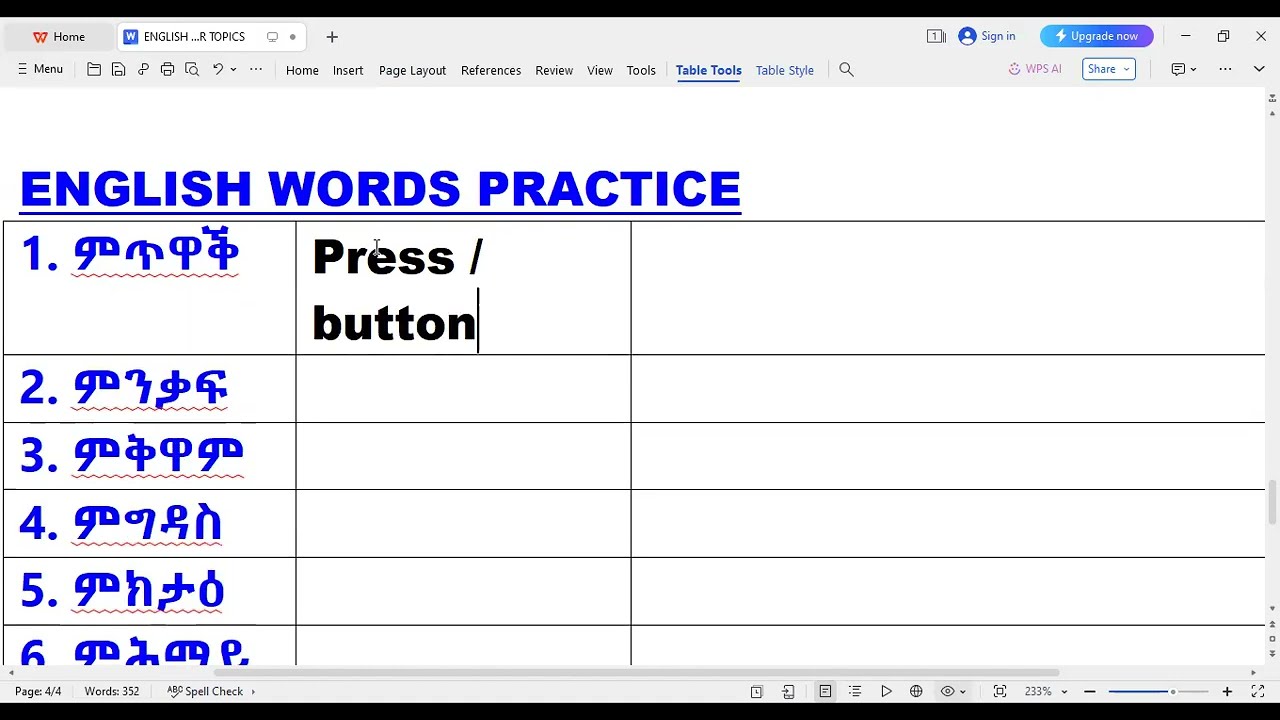1280x720 pixels.
Task: Select the Review tab
Action: point(554,70)
